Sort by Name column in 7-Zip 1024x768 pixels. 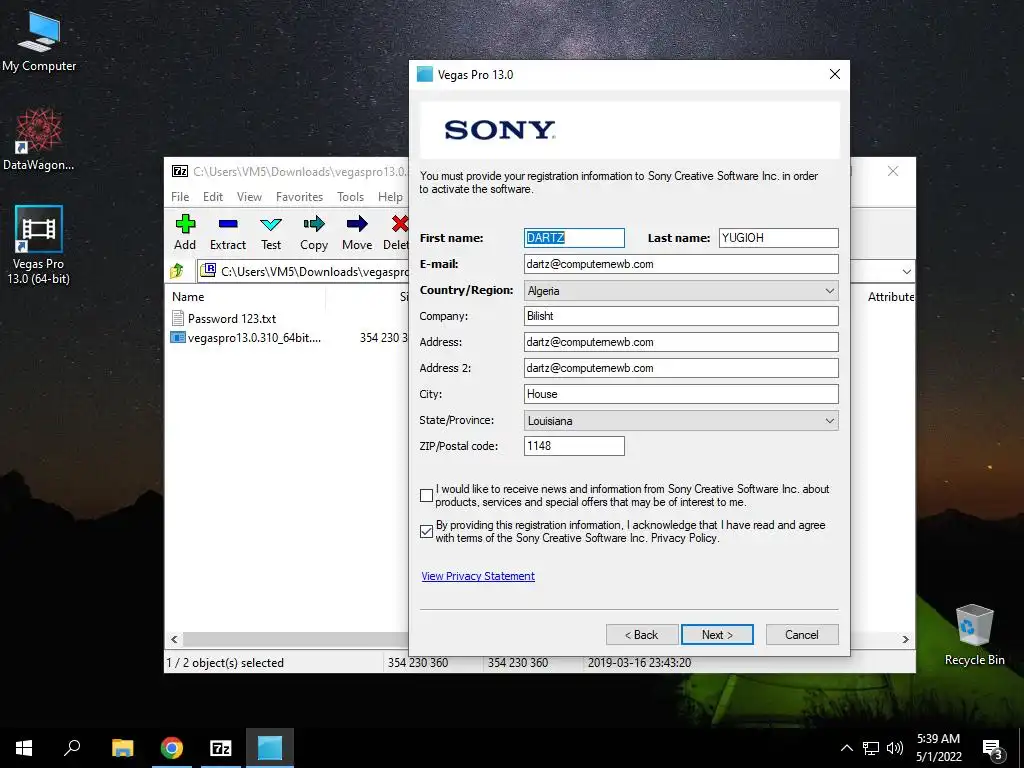(188, 296)
